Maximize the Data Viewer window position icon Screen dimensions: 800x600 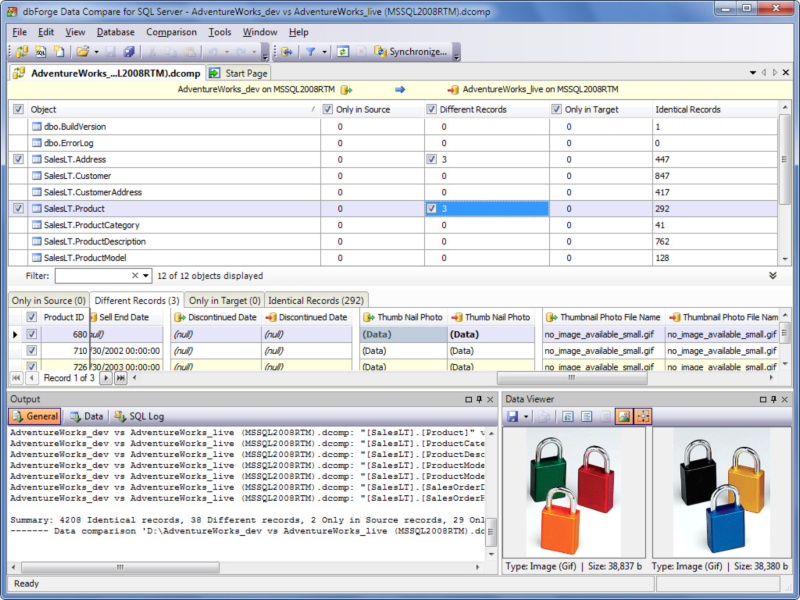click(763, 399)
